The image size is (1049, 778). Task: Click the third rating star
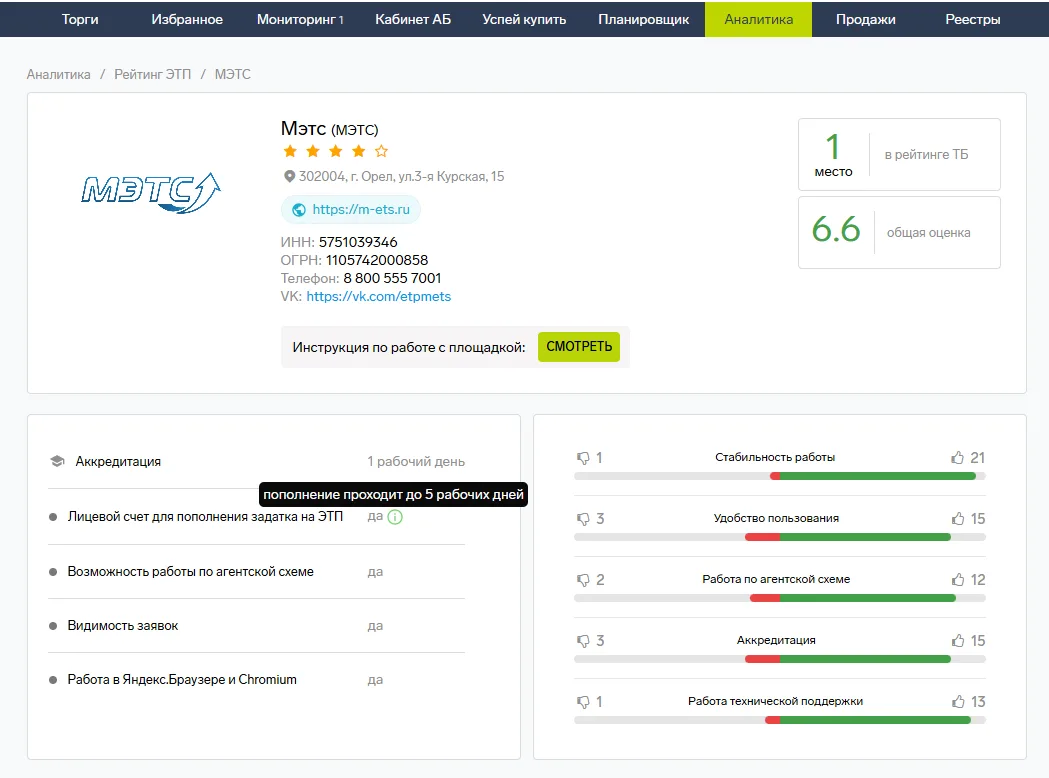[336, 151]
